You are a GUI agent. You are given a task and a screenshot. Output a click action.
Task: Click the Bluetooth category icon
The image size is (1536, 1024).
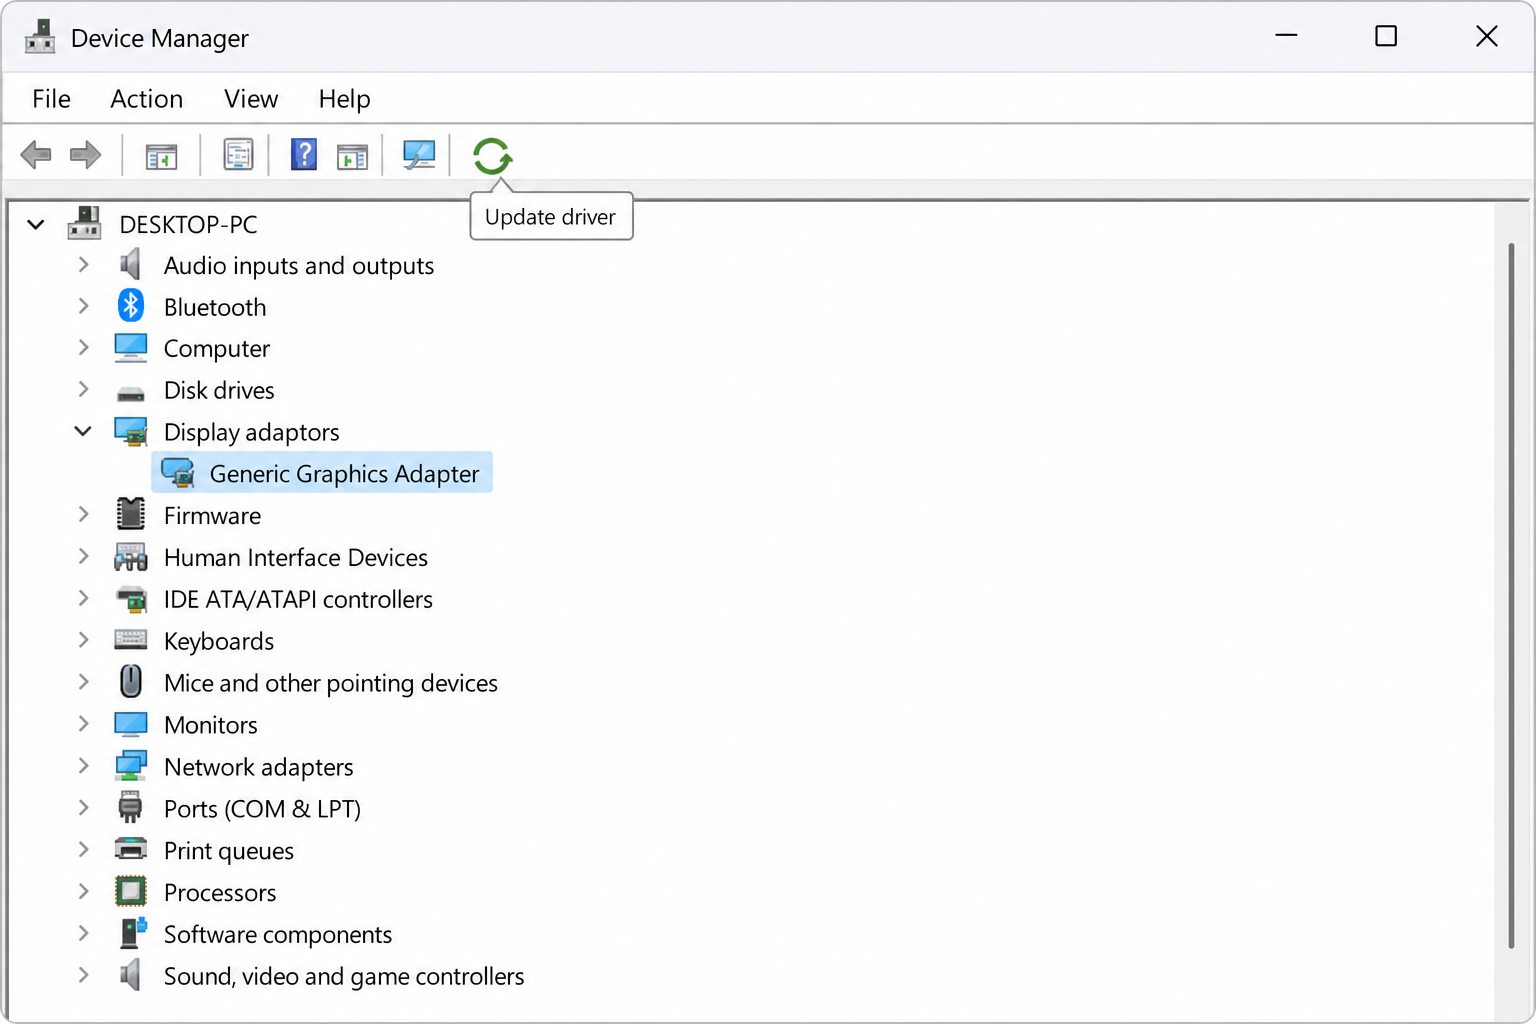[131, 306]
